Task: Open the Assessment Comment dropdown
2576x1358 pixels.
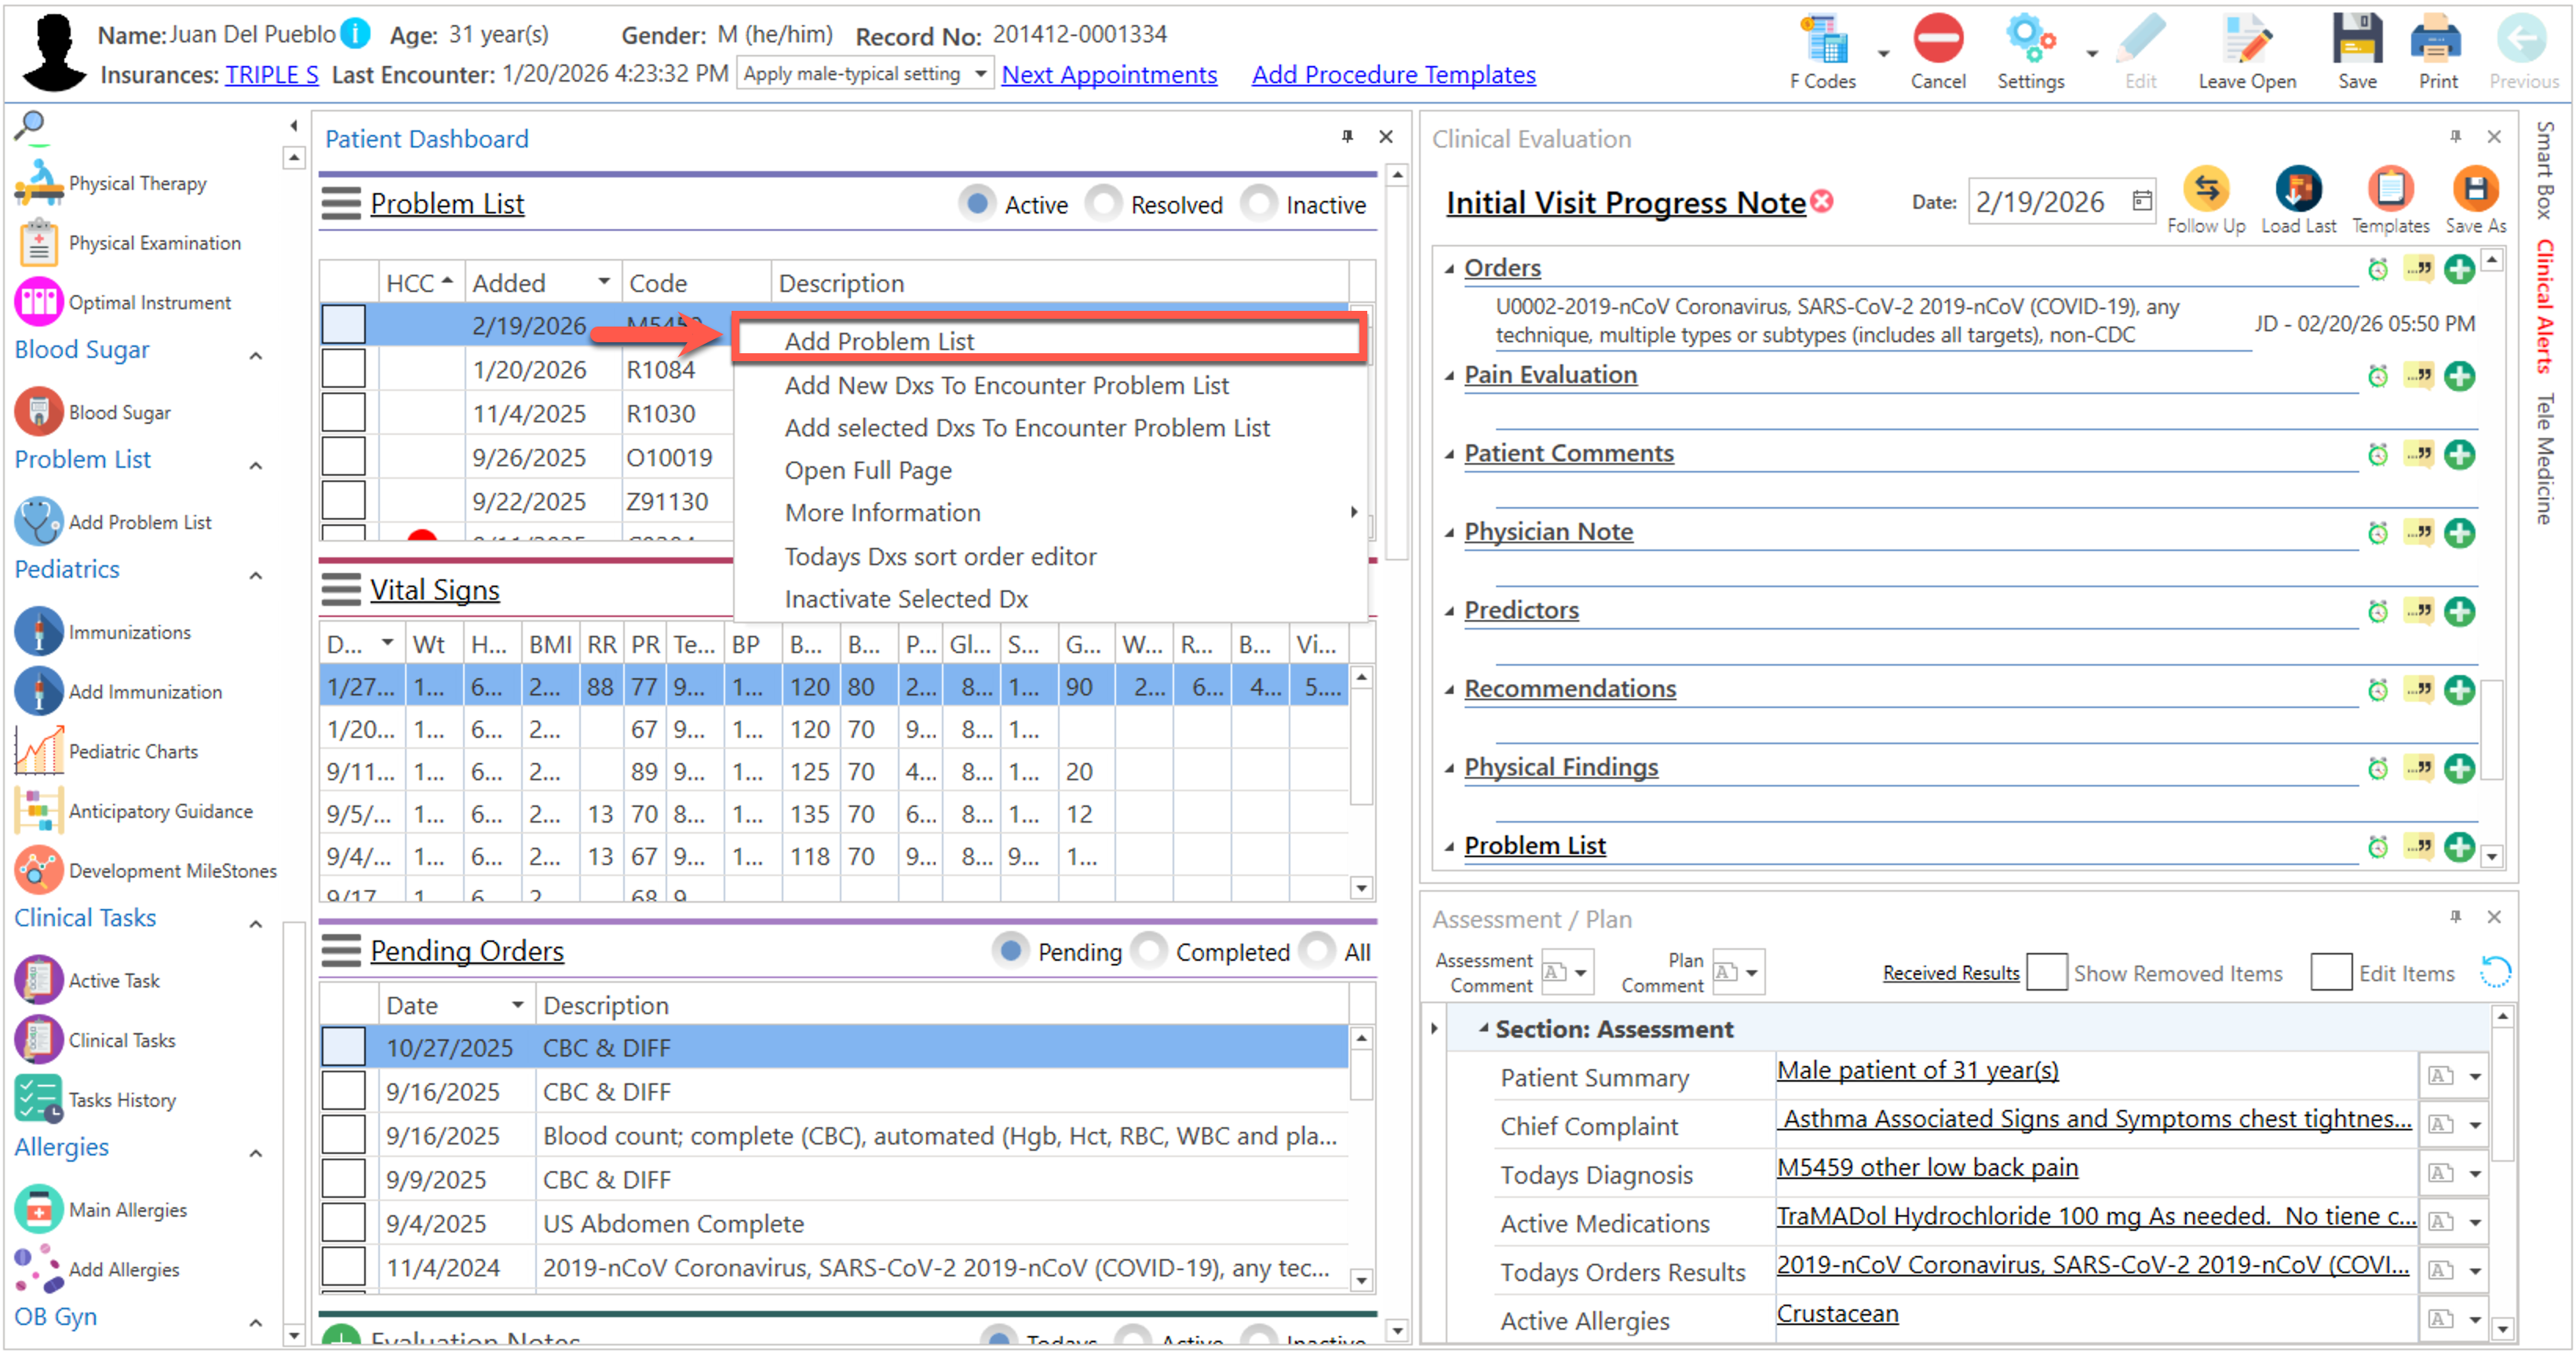Action: [x=1581, y=973]
